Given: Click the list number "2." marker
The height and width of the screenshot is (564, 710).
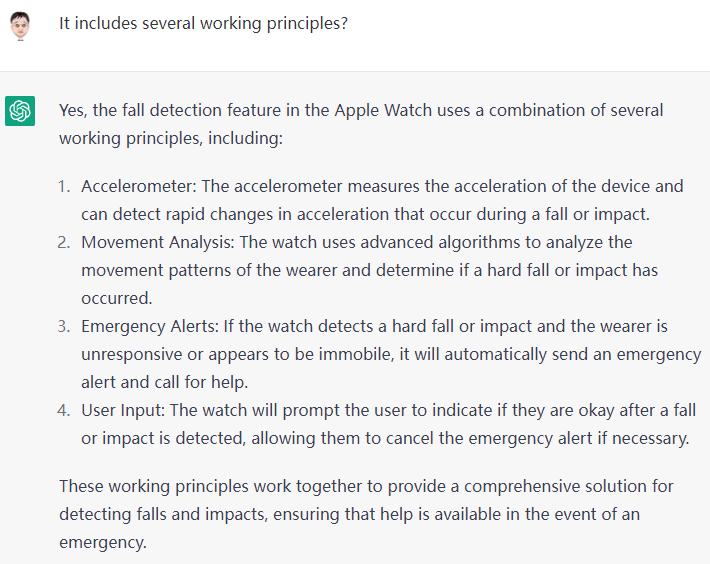Looking at the screenshot, I should 65,242.
